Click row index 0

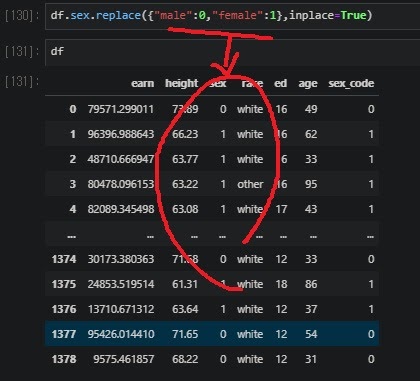click(73, 109)
